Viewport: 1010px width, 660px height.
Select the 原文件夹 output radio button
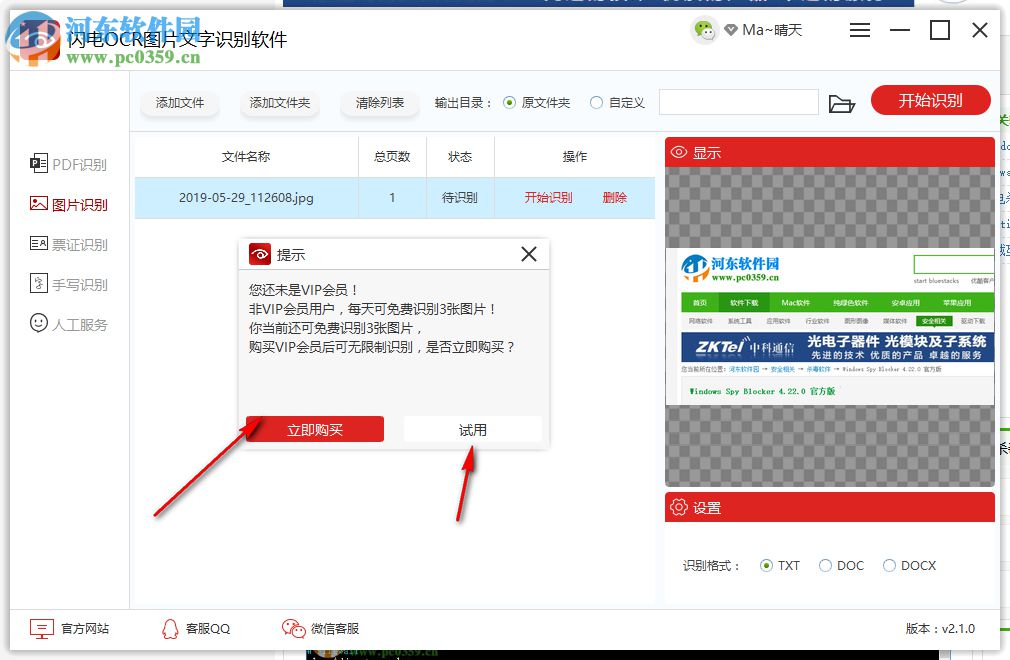point(511,101)
